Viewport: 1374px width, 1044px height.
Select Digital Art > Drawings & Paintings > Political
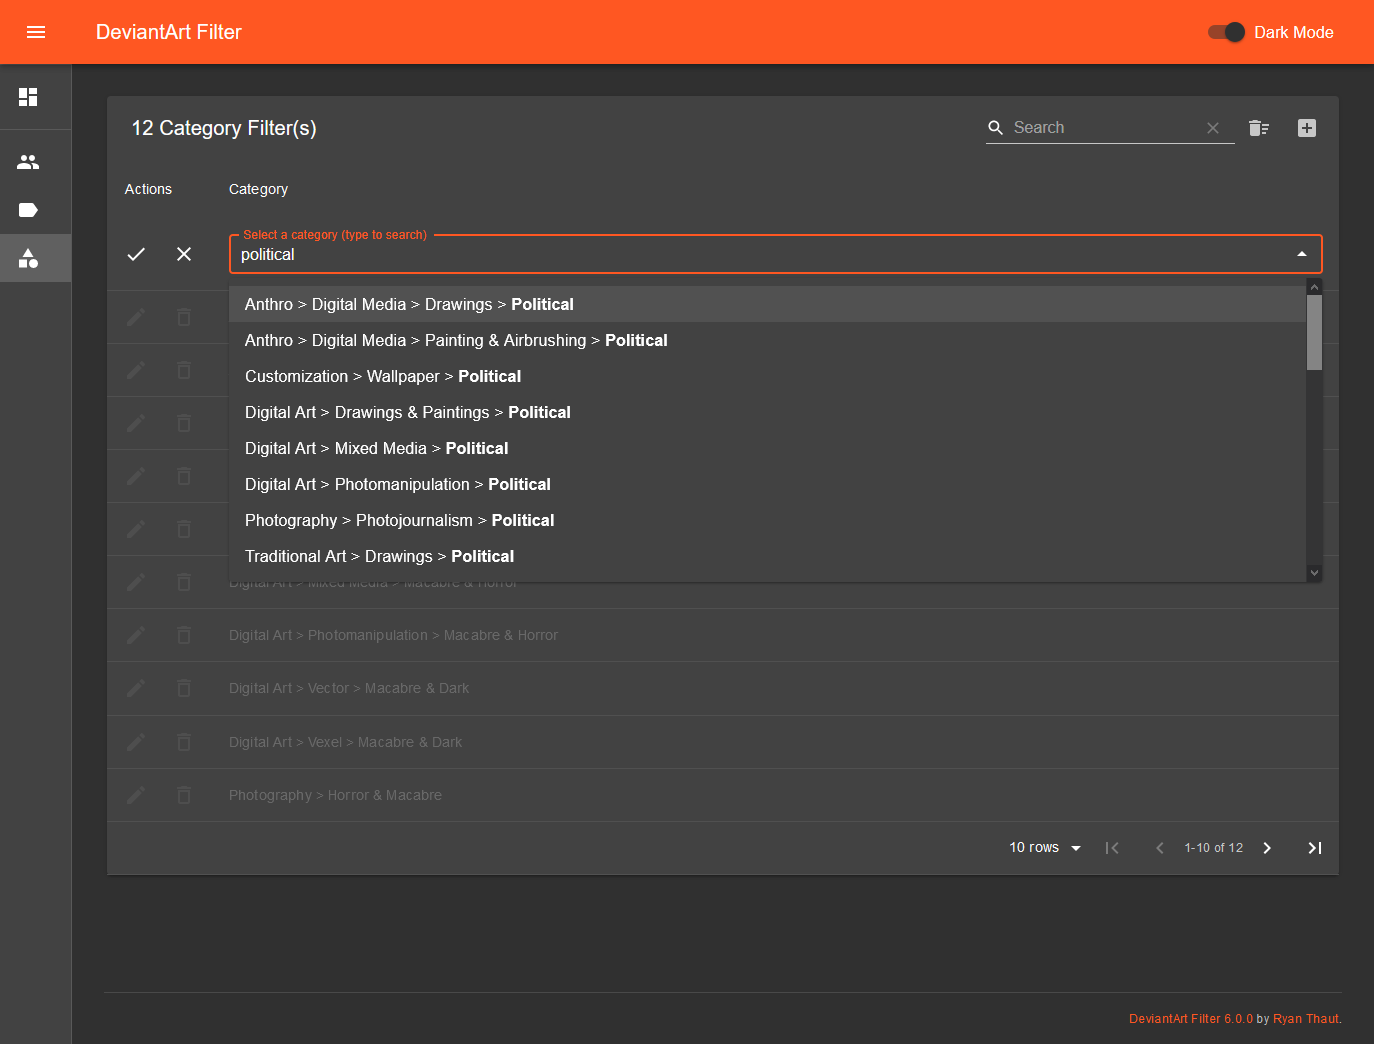point(767,412)
